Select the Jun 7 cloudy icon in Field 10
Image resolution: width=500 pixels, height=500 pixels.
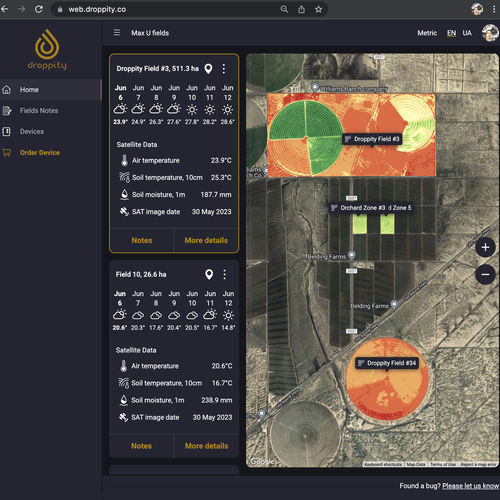pos(138,315)
